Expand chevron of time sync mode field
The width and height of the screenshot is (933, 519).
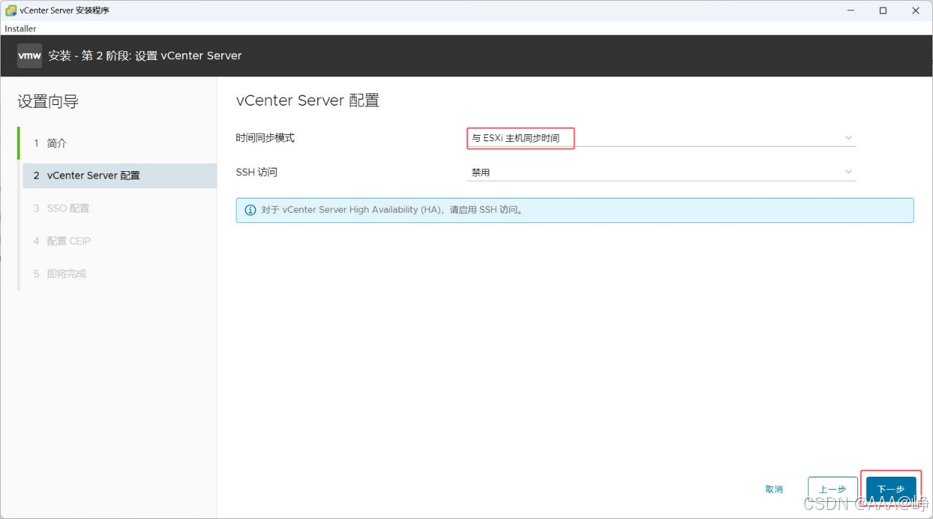[x=849, y=138]
